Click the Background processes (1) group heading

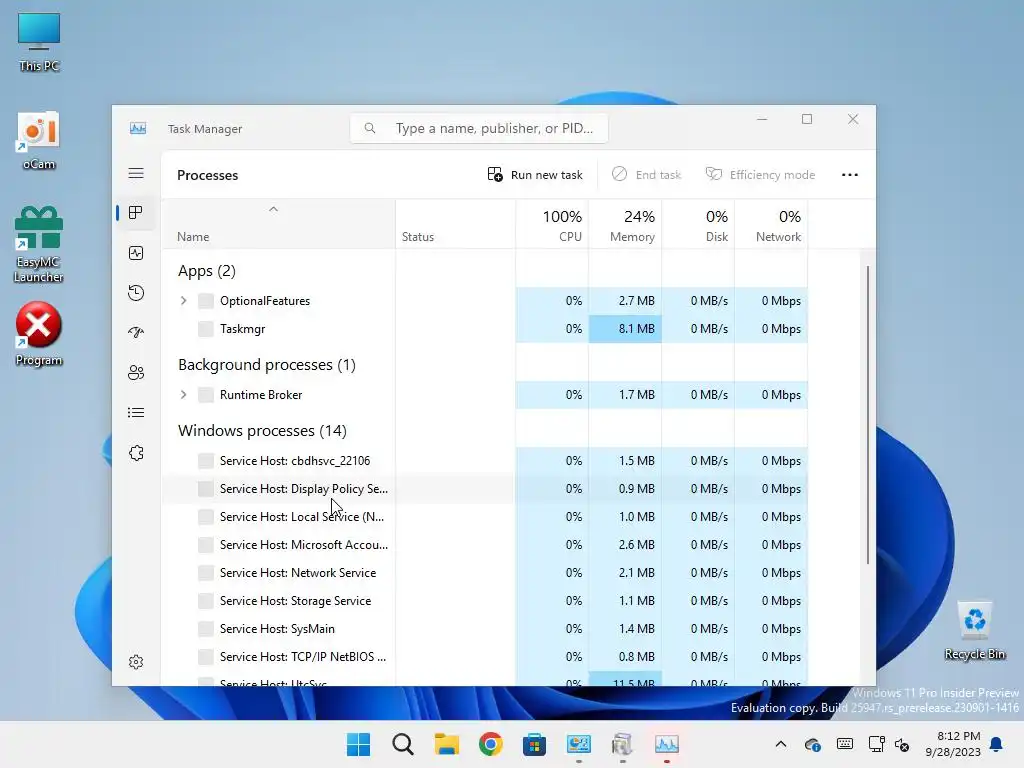click(267, 365)
